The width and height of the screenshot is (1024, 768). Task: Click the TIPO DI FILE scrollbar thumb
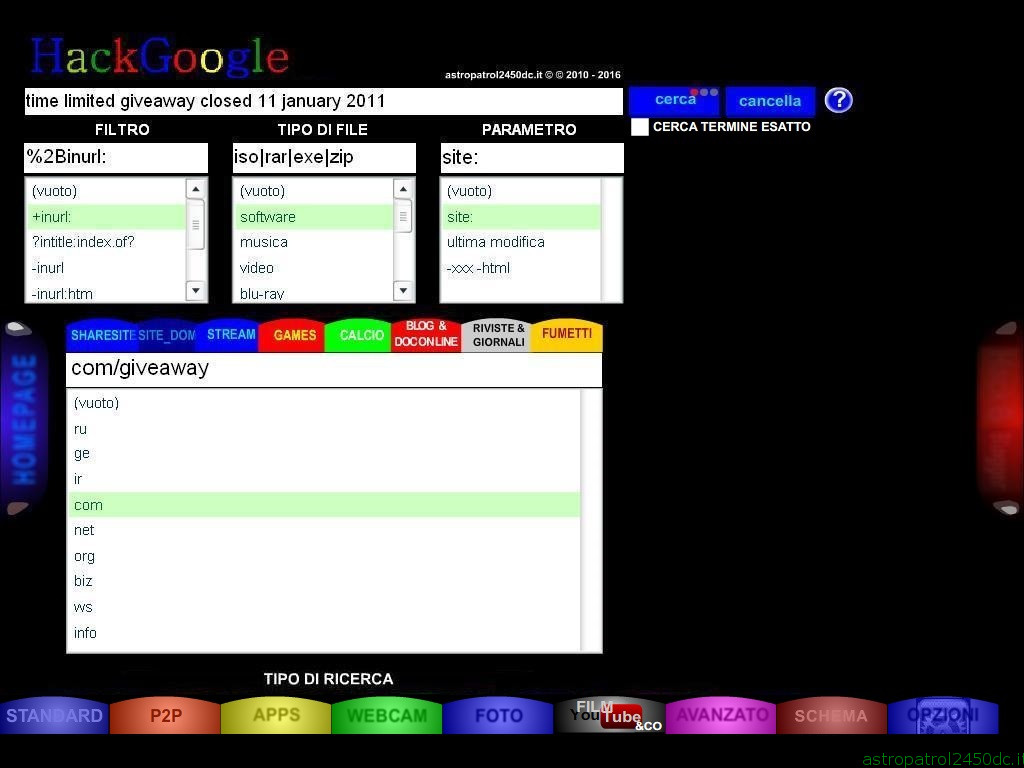point(404,216)
